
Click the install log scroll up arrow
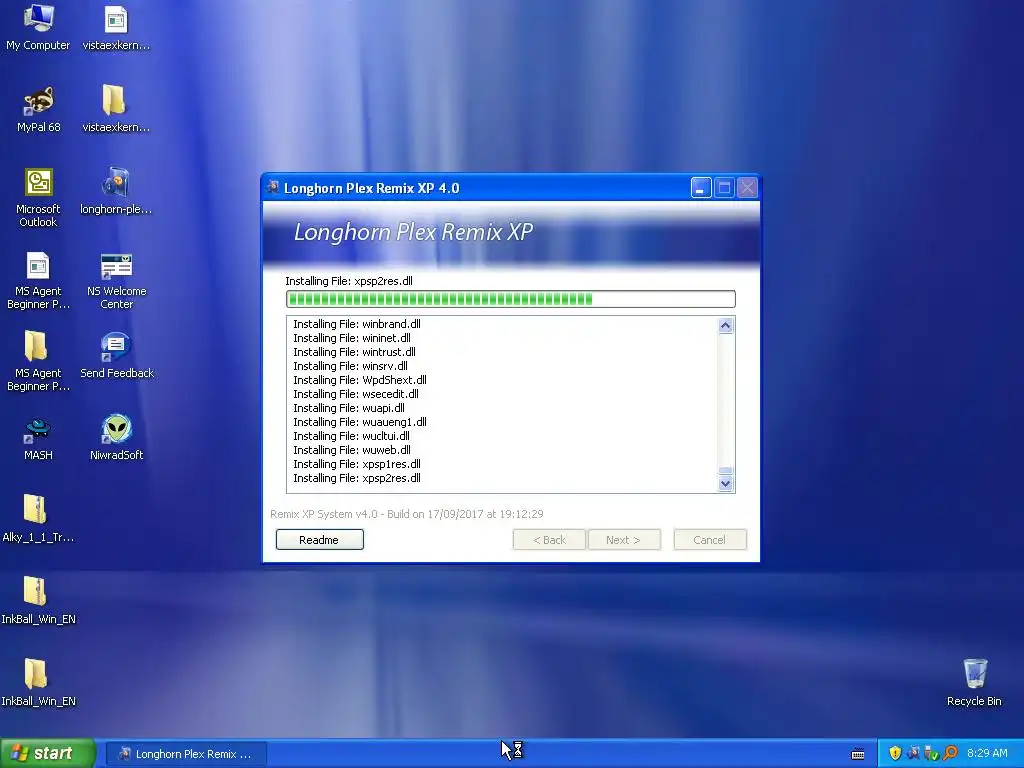click(x=726, y=325)
